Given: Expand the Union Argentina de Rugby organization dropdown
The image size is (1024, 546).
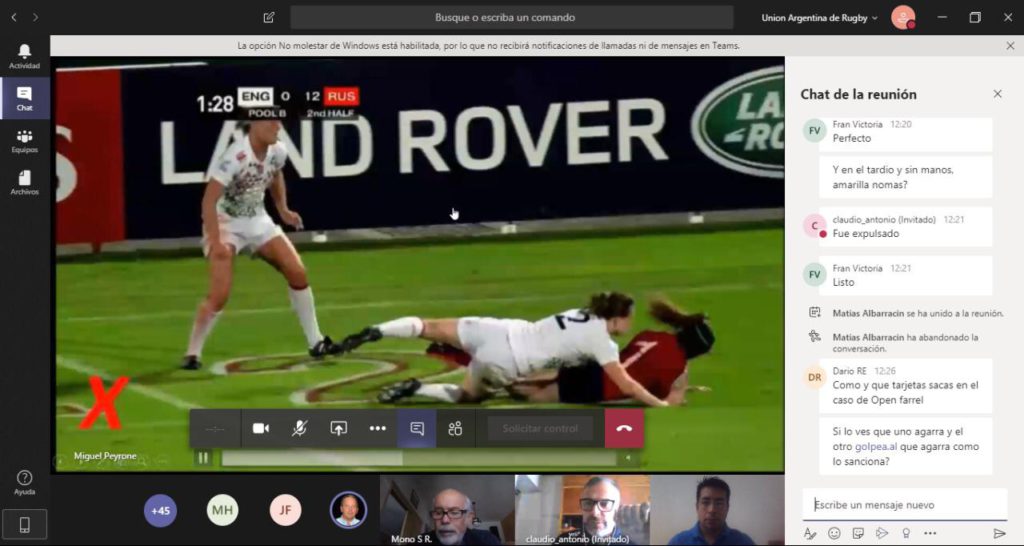Looking at the screenshot, I should [819, 17].
